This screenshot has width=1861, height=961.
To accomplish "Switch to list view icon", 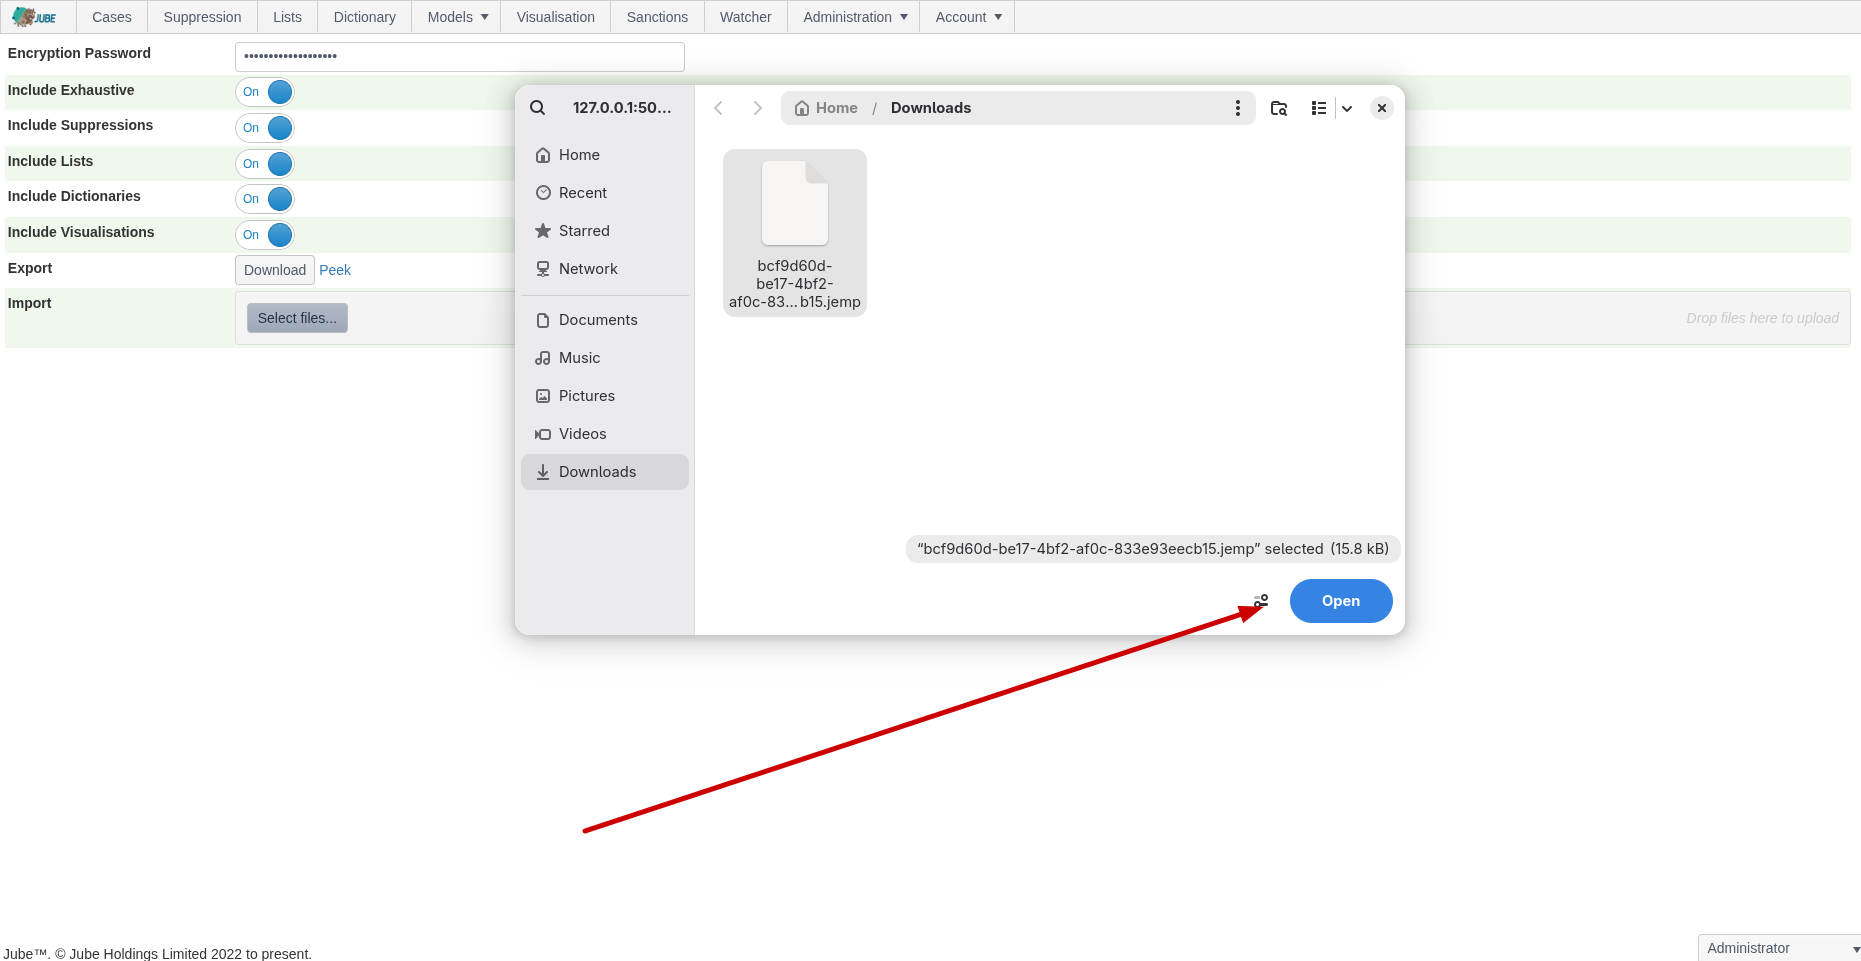I will [1319, 108].
